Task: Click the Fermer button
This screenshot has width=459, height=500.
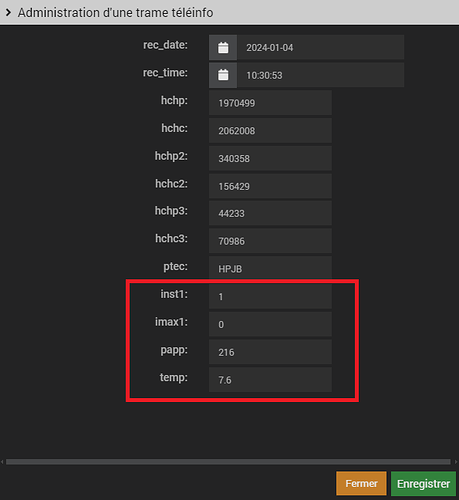Action: [361, 483]
